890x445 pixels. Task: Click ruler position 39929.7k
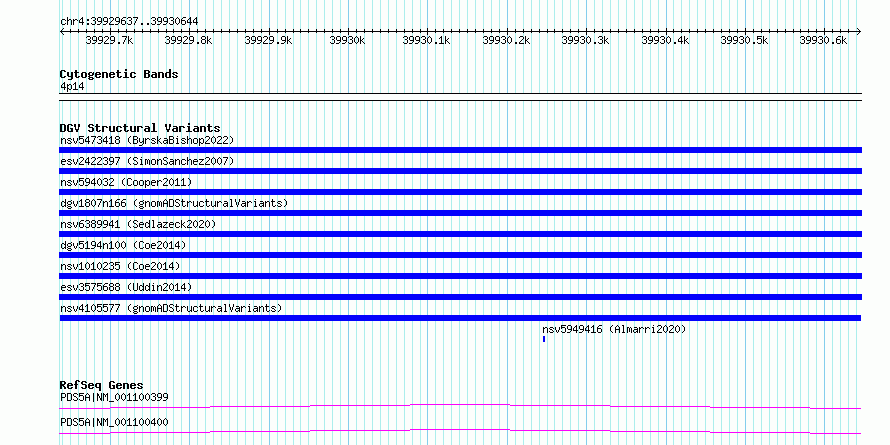pyautogui.click(x=110, y=40)
